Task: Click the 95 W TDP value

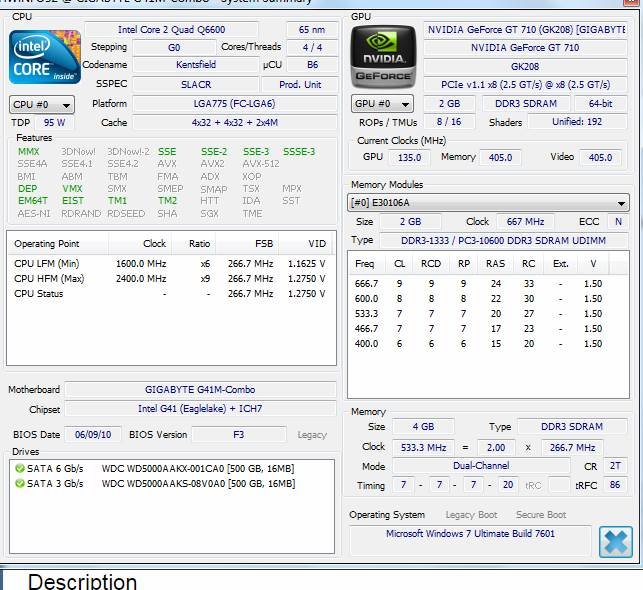Action: coord(55,123)
